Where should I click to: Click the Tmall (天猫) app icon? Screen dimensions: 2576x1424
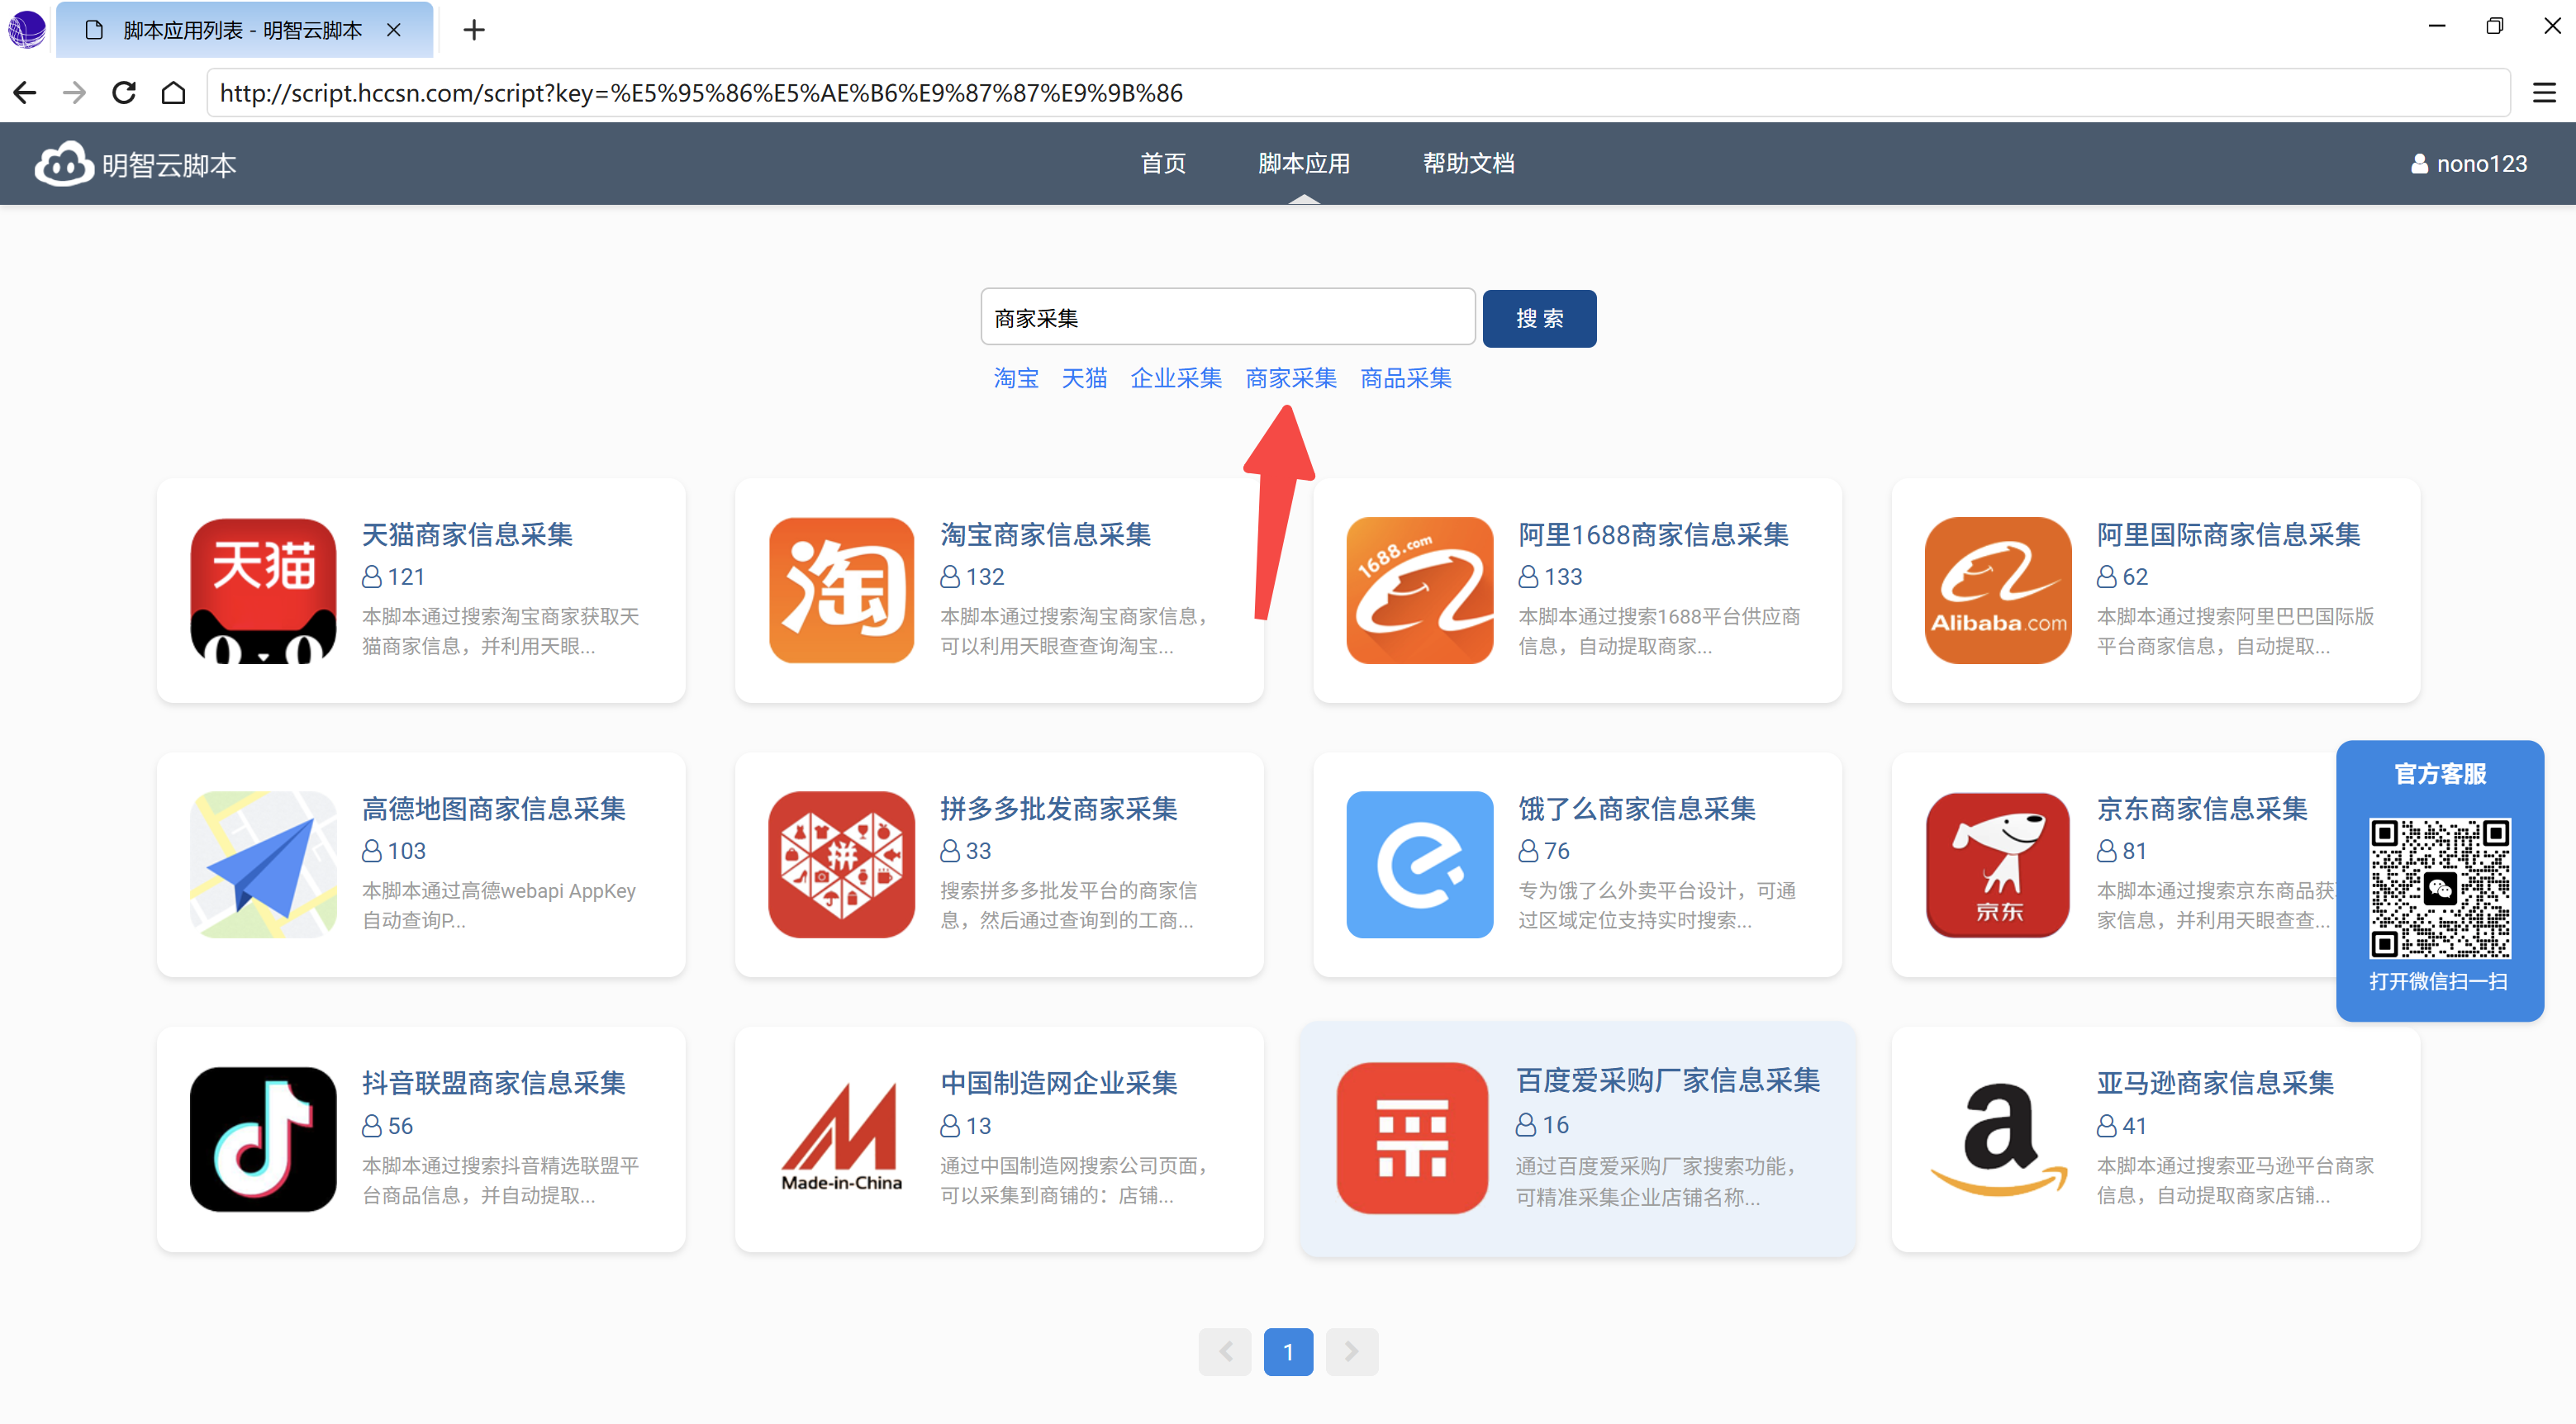(263, 590)
